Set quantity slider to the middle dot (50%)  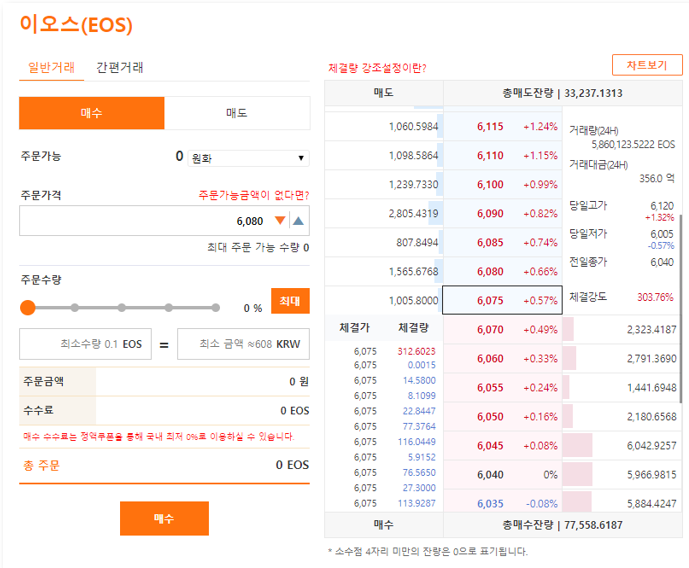point(122,308)
